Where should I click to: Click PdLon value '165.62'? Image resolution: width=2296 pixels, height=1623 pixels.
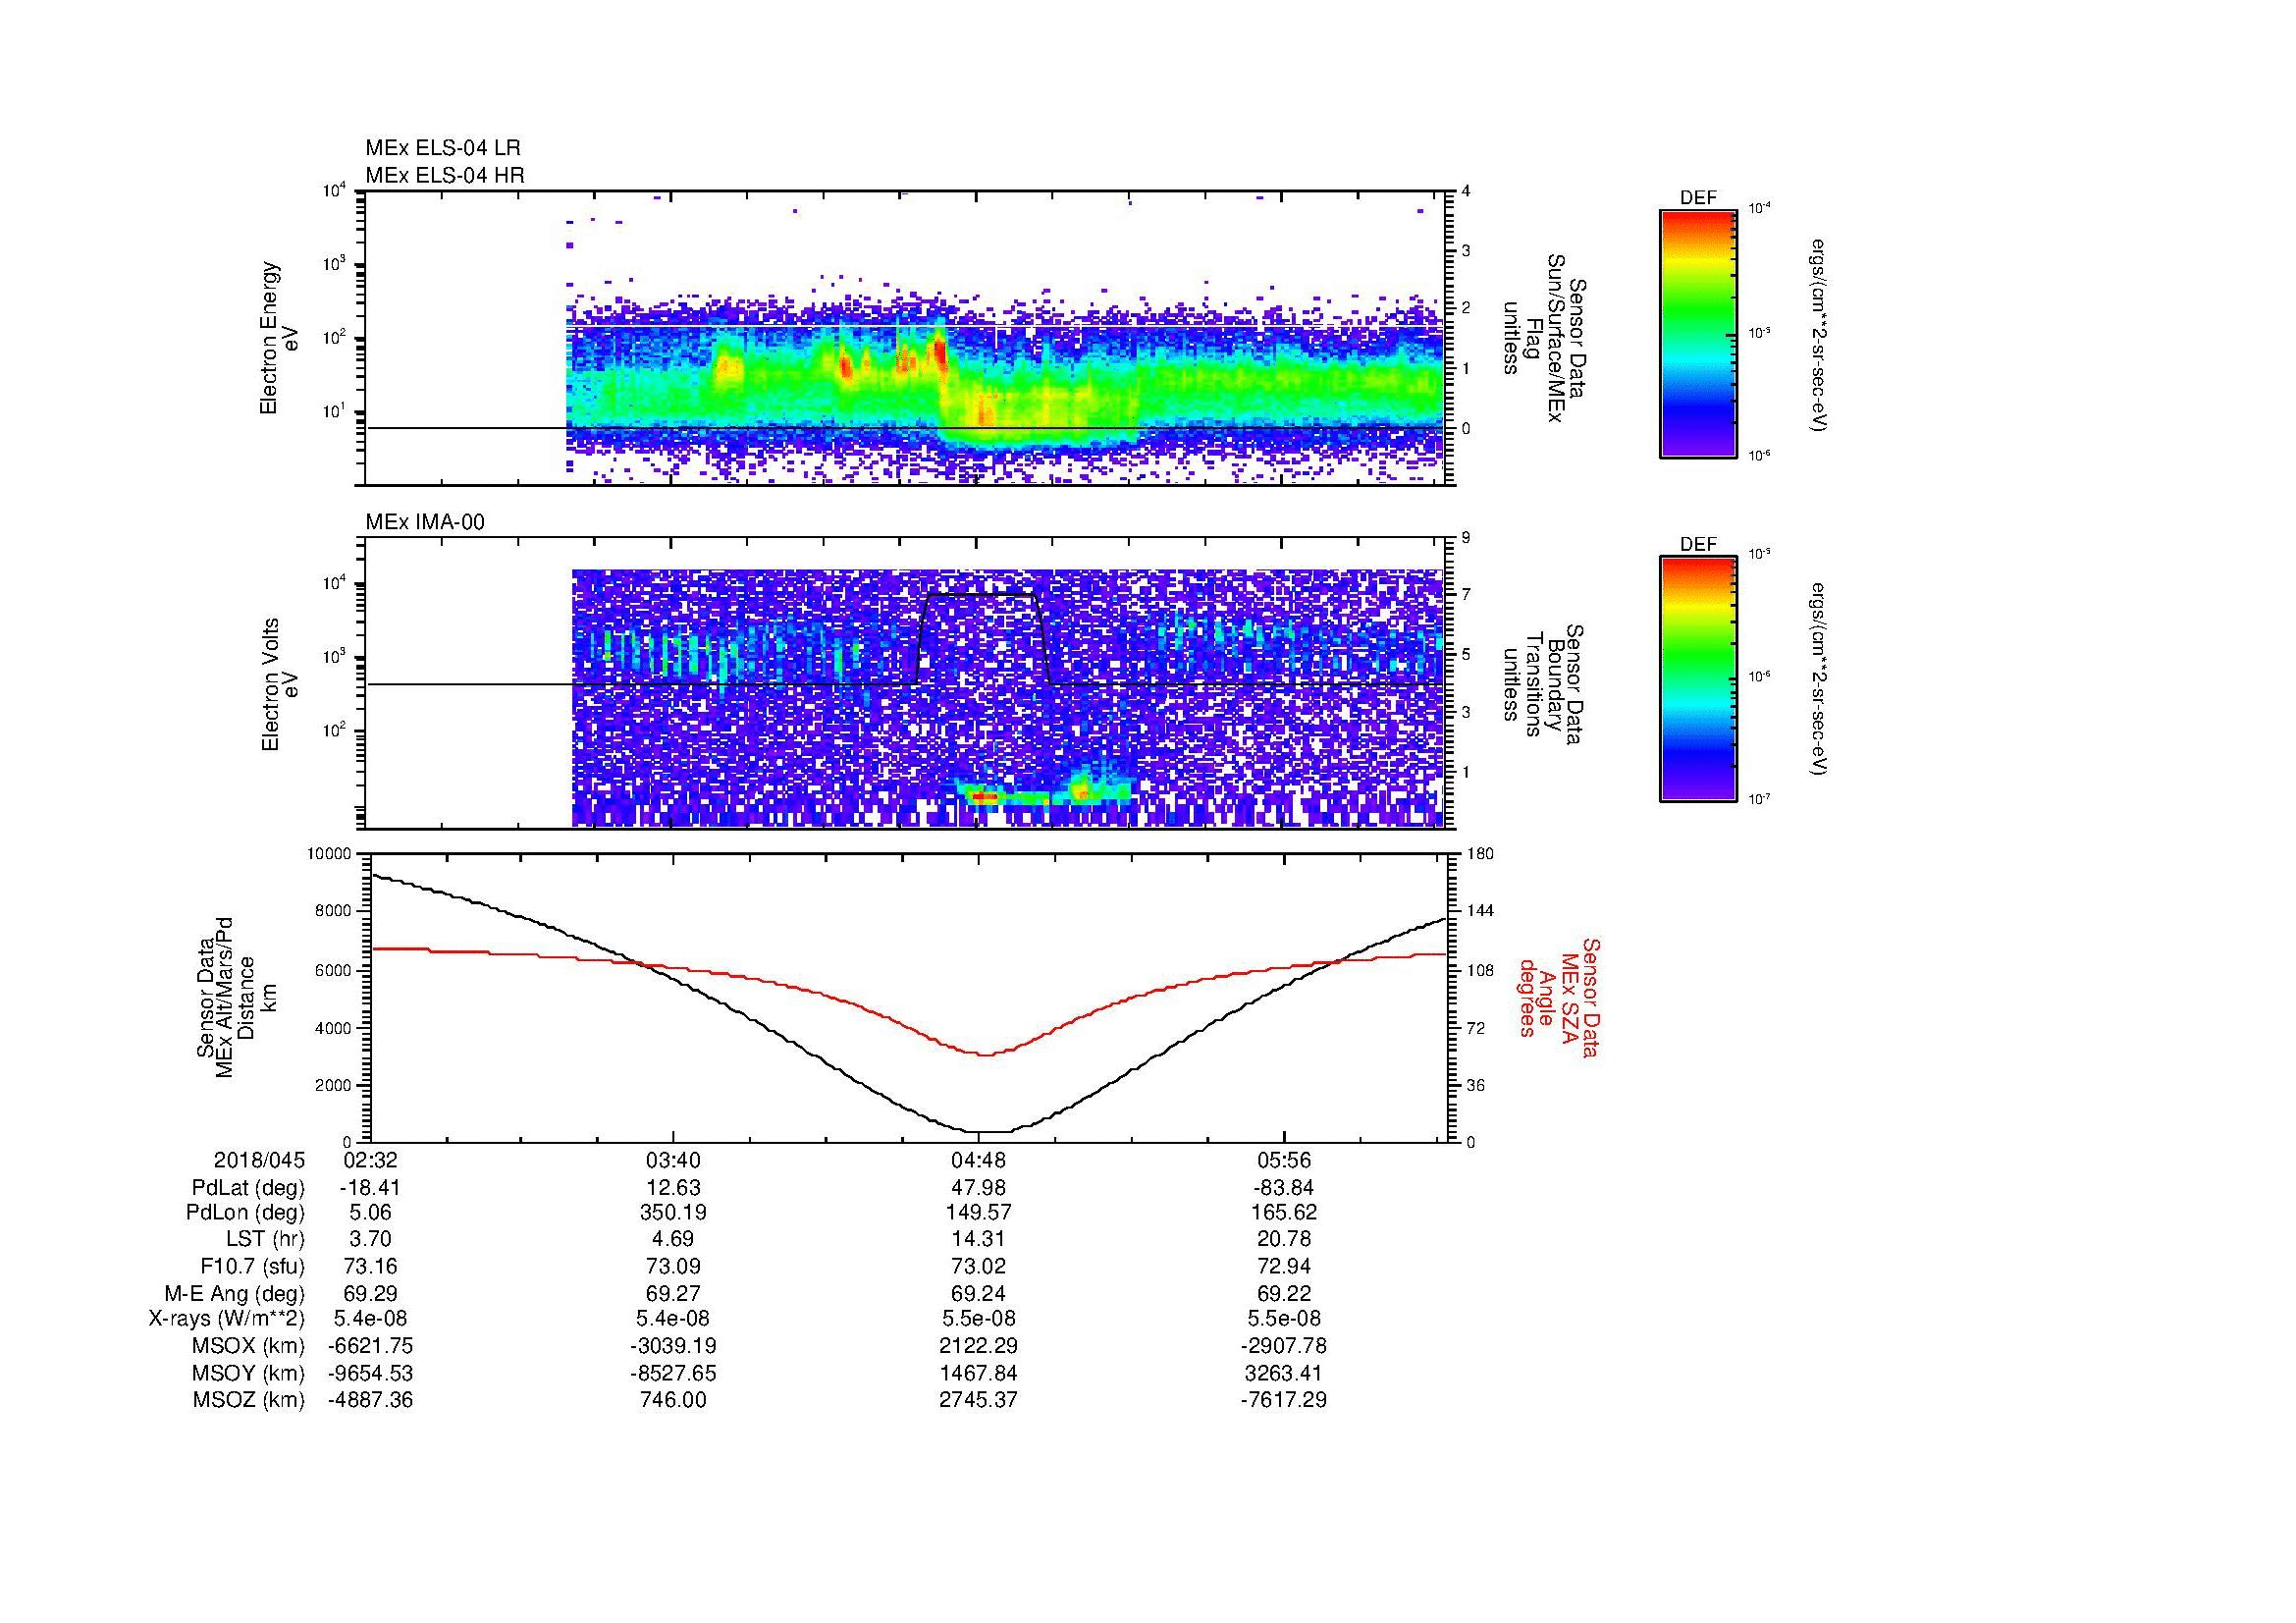[1283, 1213]
